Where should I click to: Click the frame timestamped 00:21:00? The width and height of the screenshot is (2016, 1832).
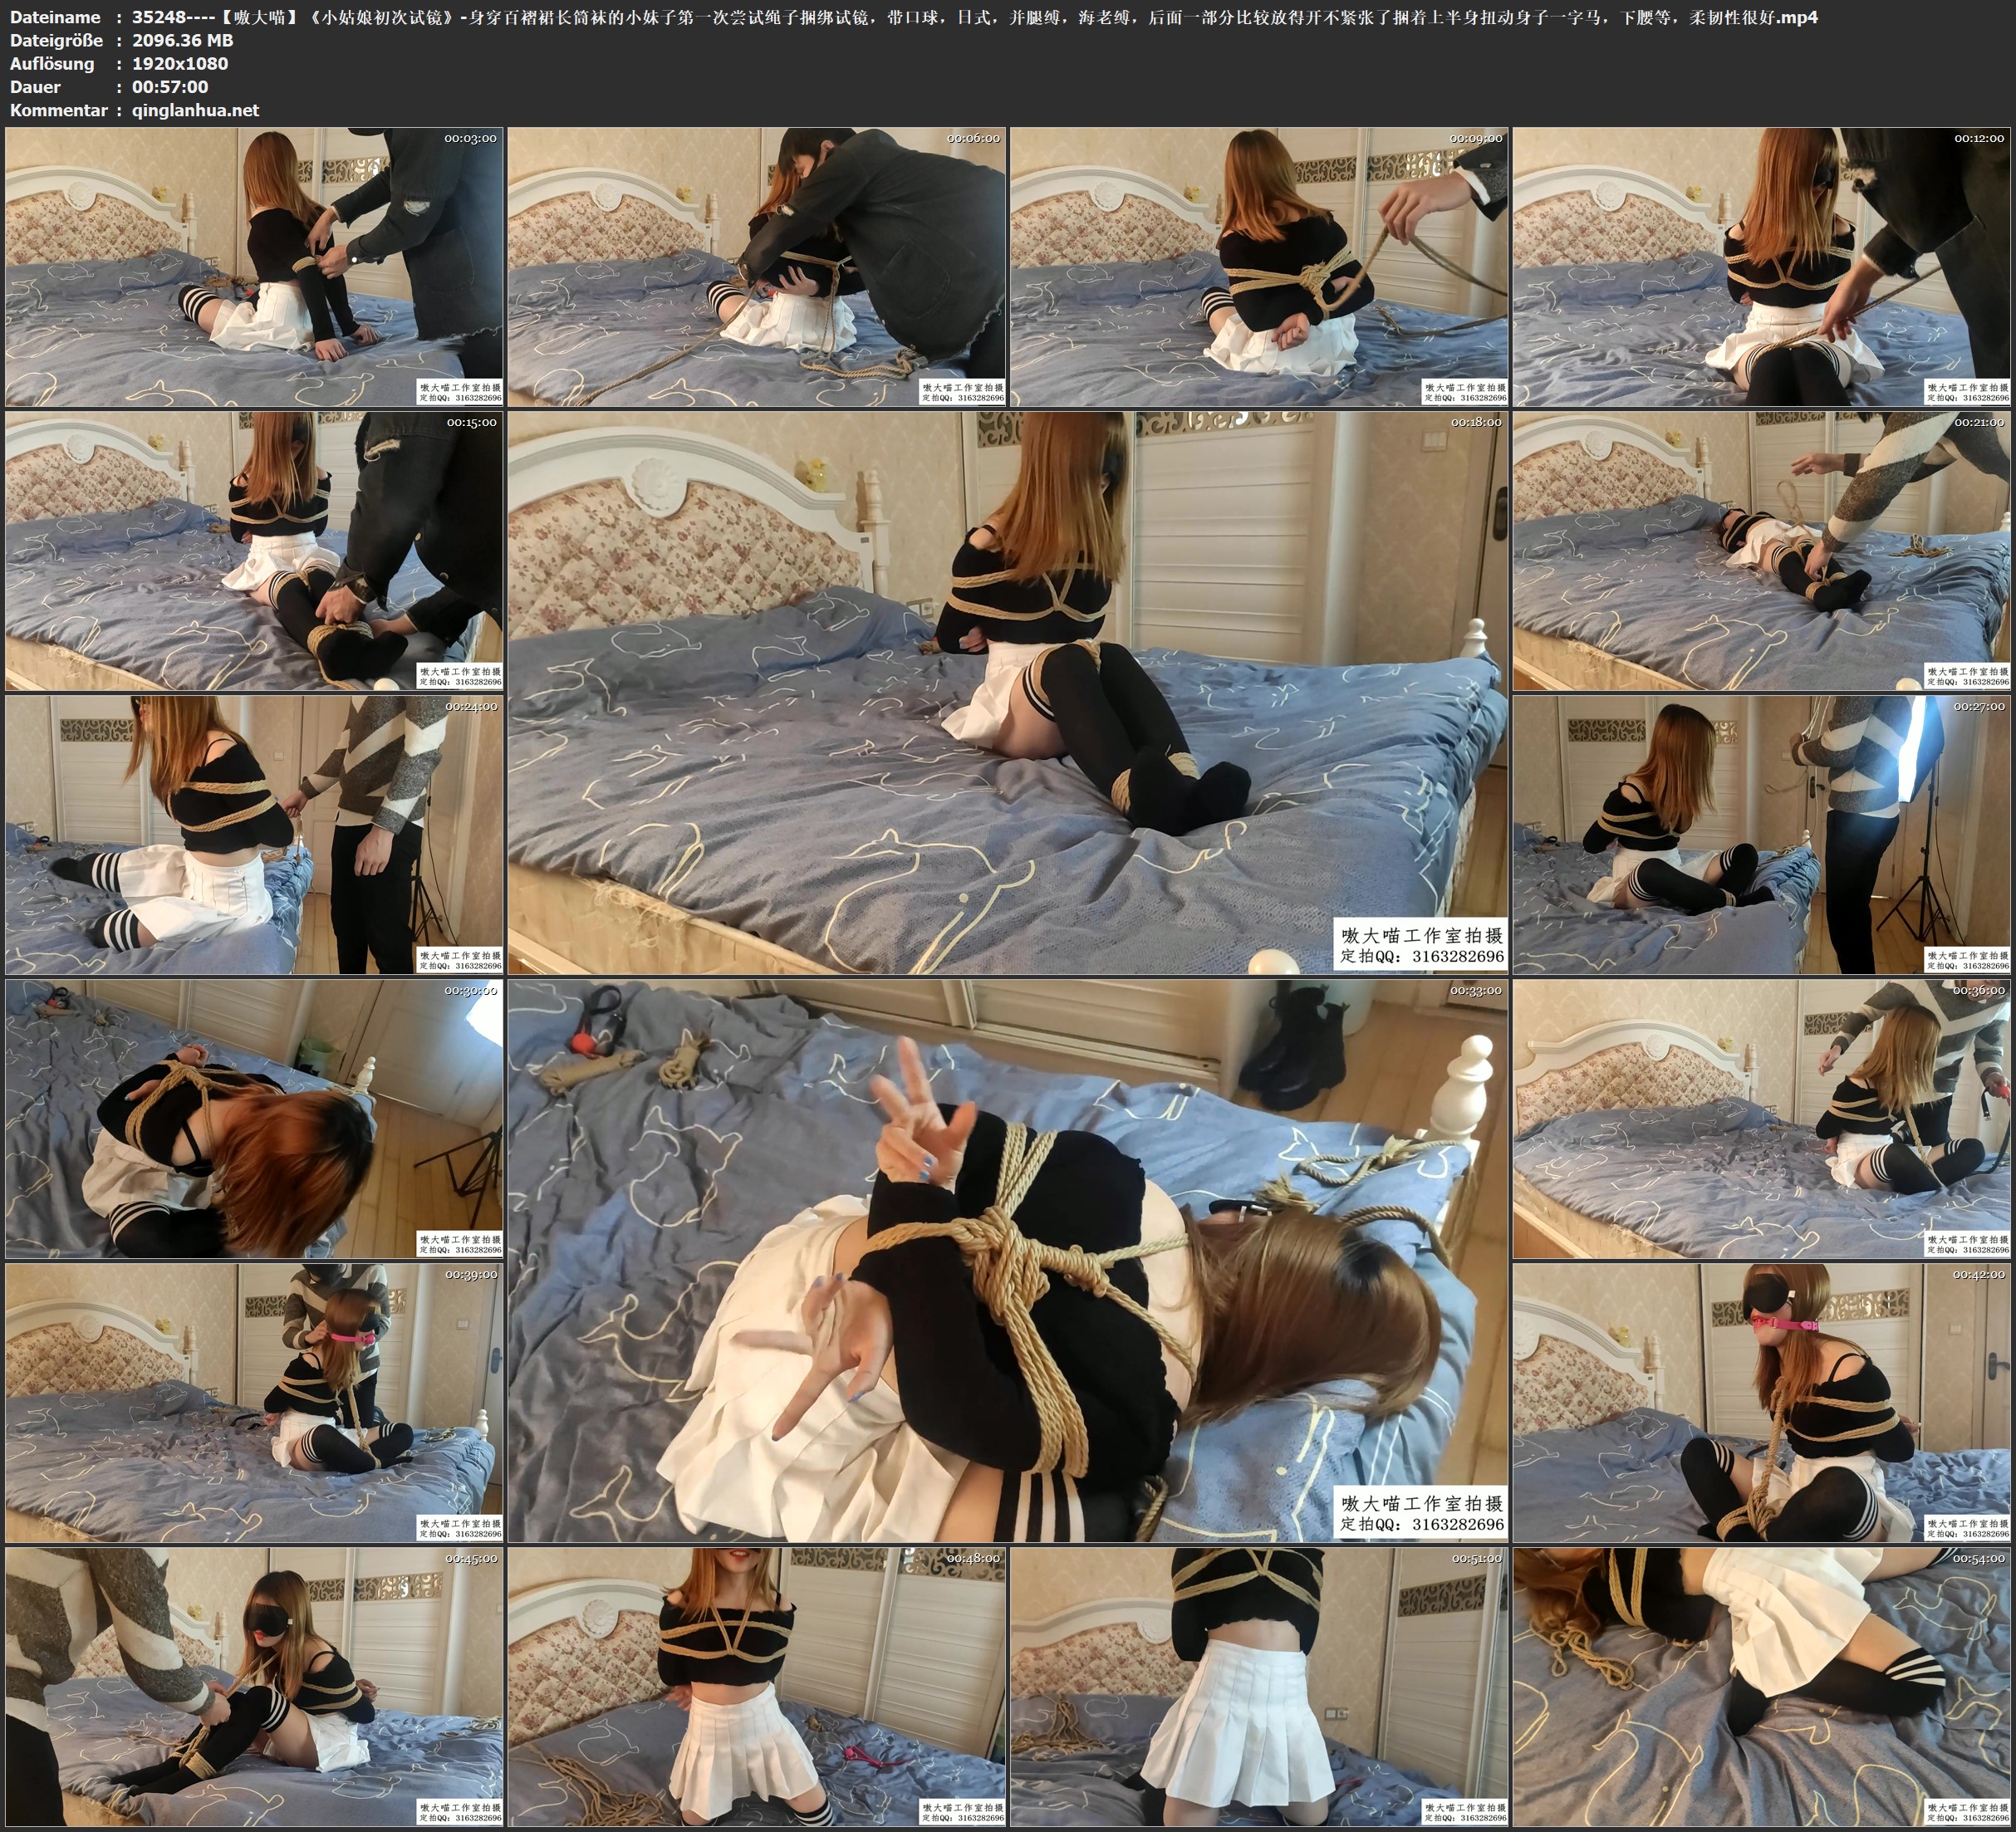[1761, 551]
